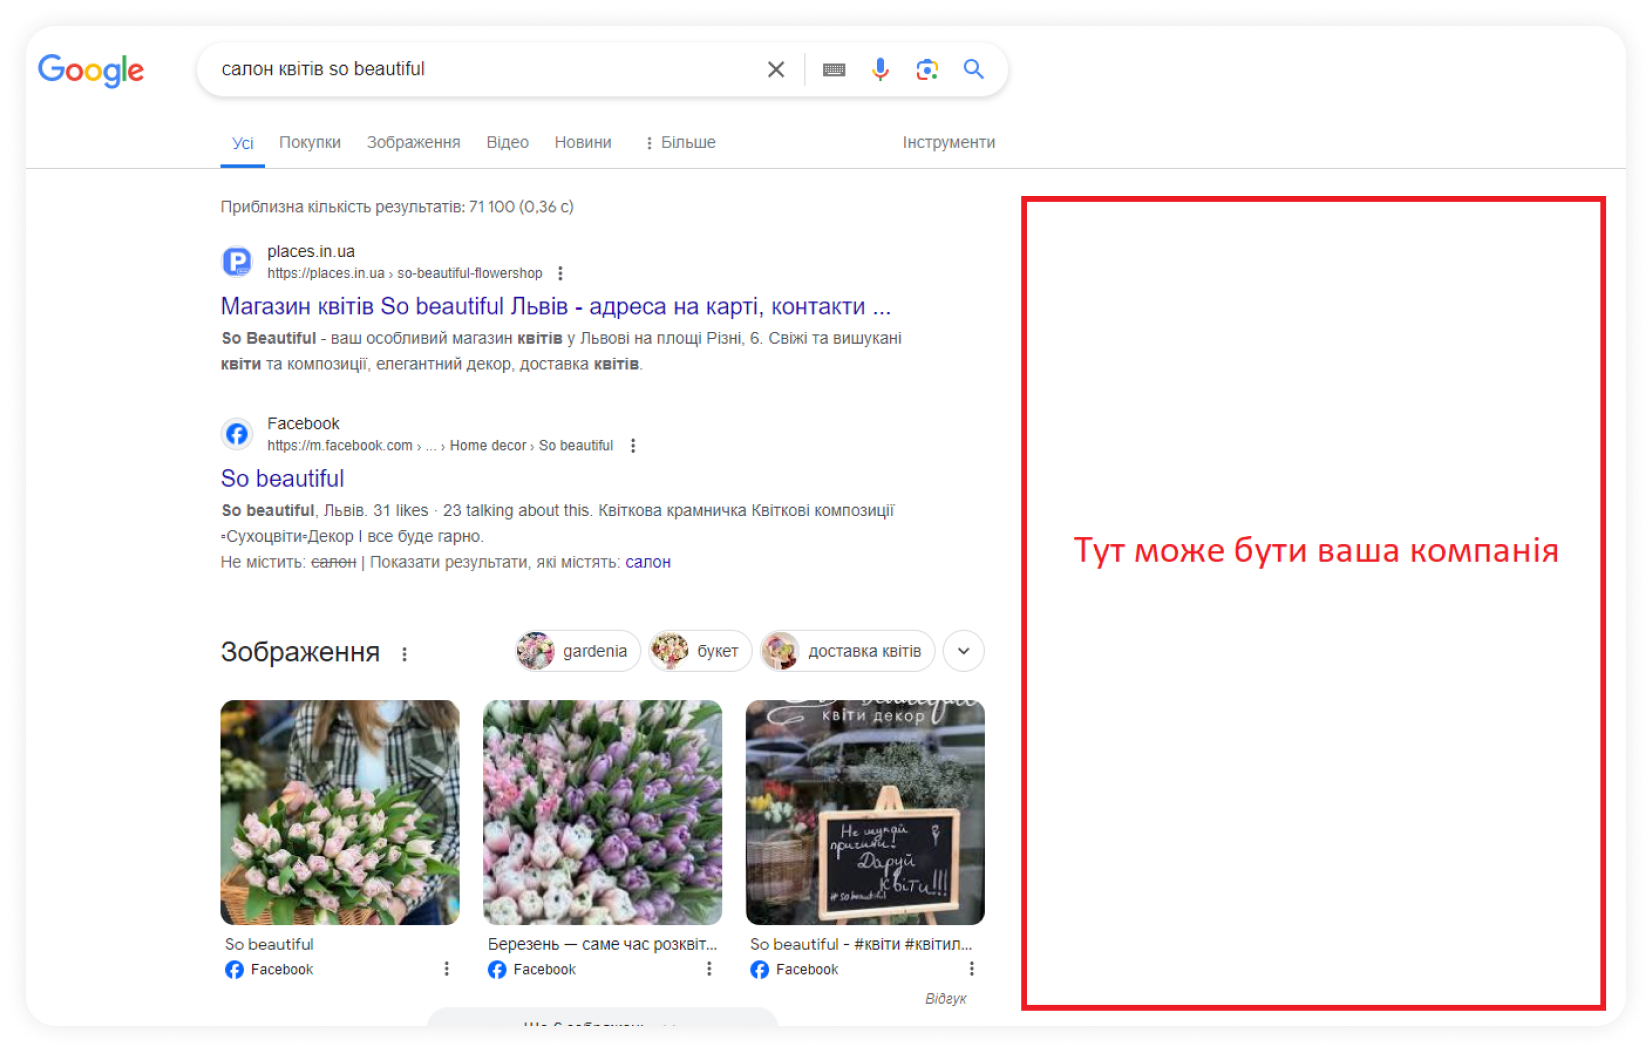Select the gardenia image filter chip
Viewport: 1651px width, 1051px height.
[x=578, y=651]
